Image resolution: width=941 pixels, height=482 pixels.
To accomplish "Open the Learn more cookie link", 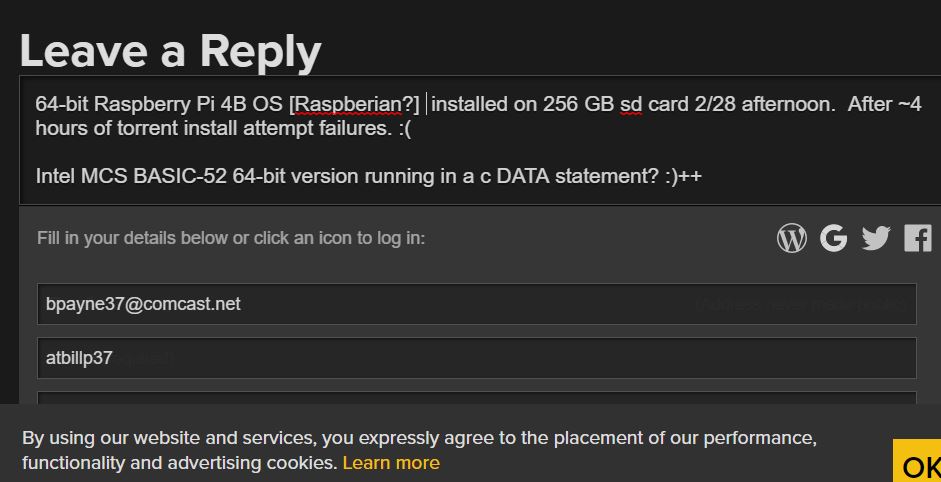I will pyautogui.click(x=391, y=463).
